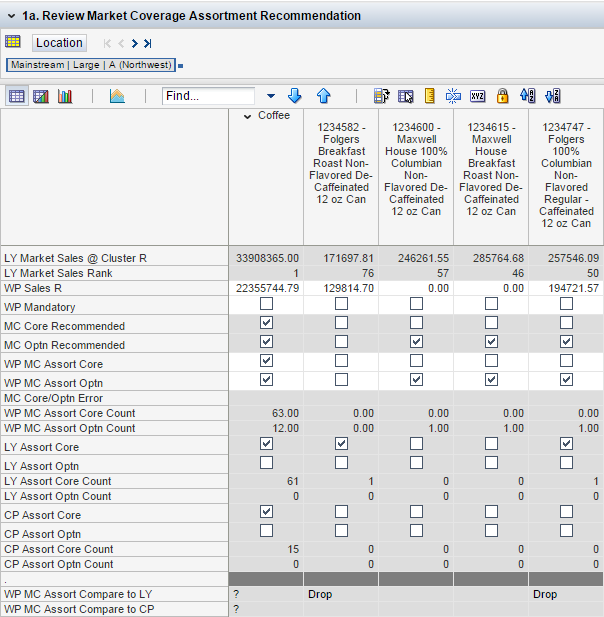Viewport: 604px width, 617px height.
Task: Toggle WP MC Assort Optn for 1234615
Action: pos(491,380)
